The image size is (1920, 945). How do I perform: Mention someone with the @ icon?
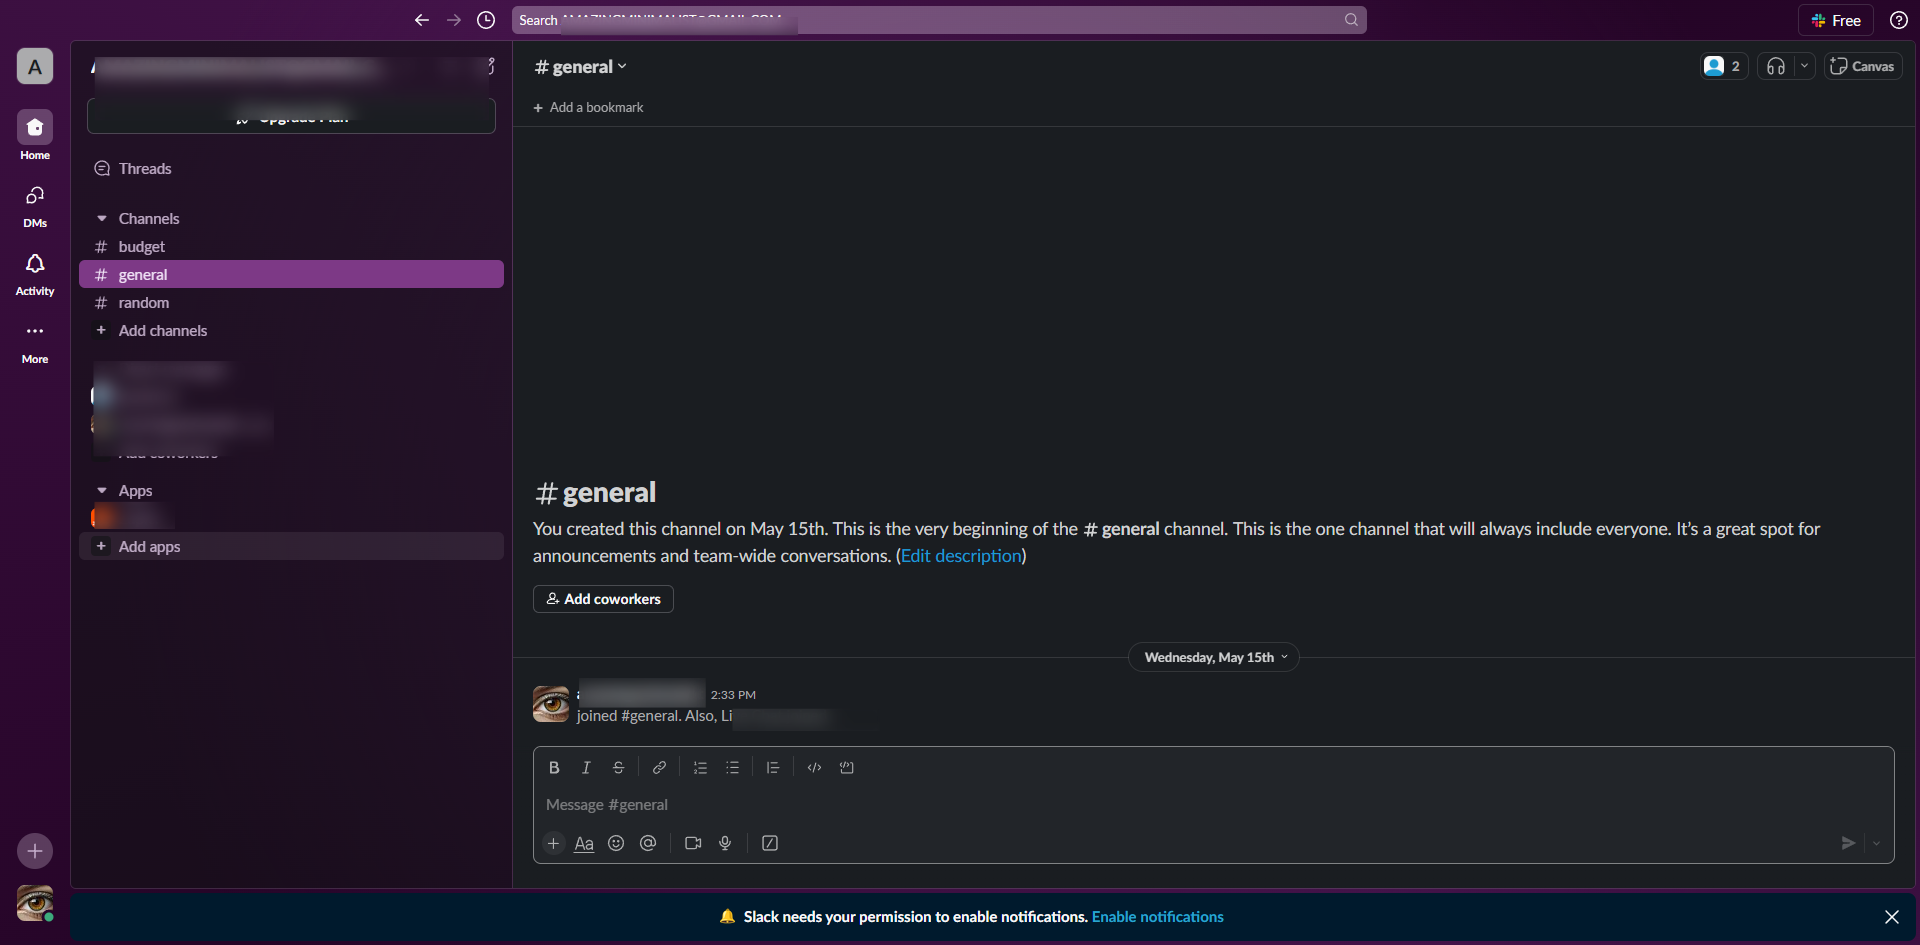648,844
